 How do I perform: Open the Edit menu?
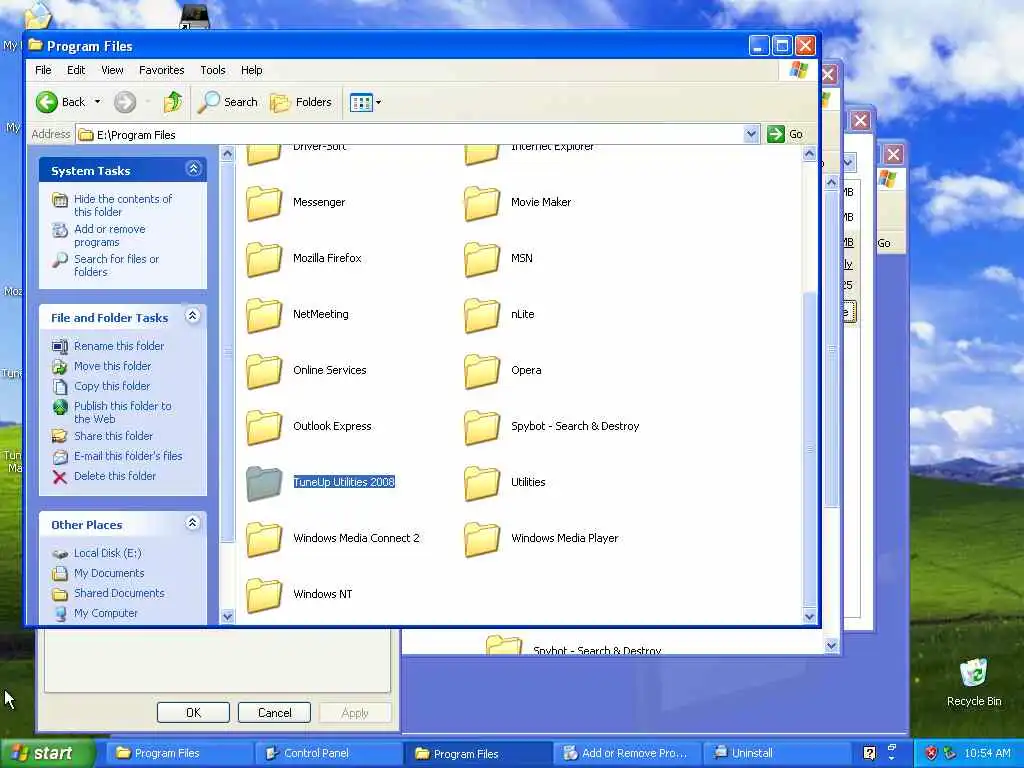(x=76, y=70)
